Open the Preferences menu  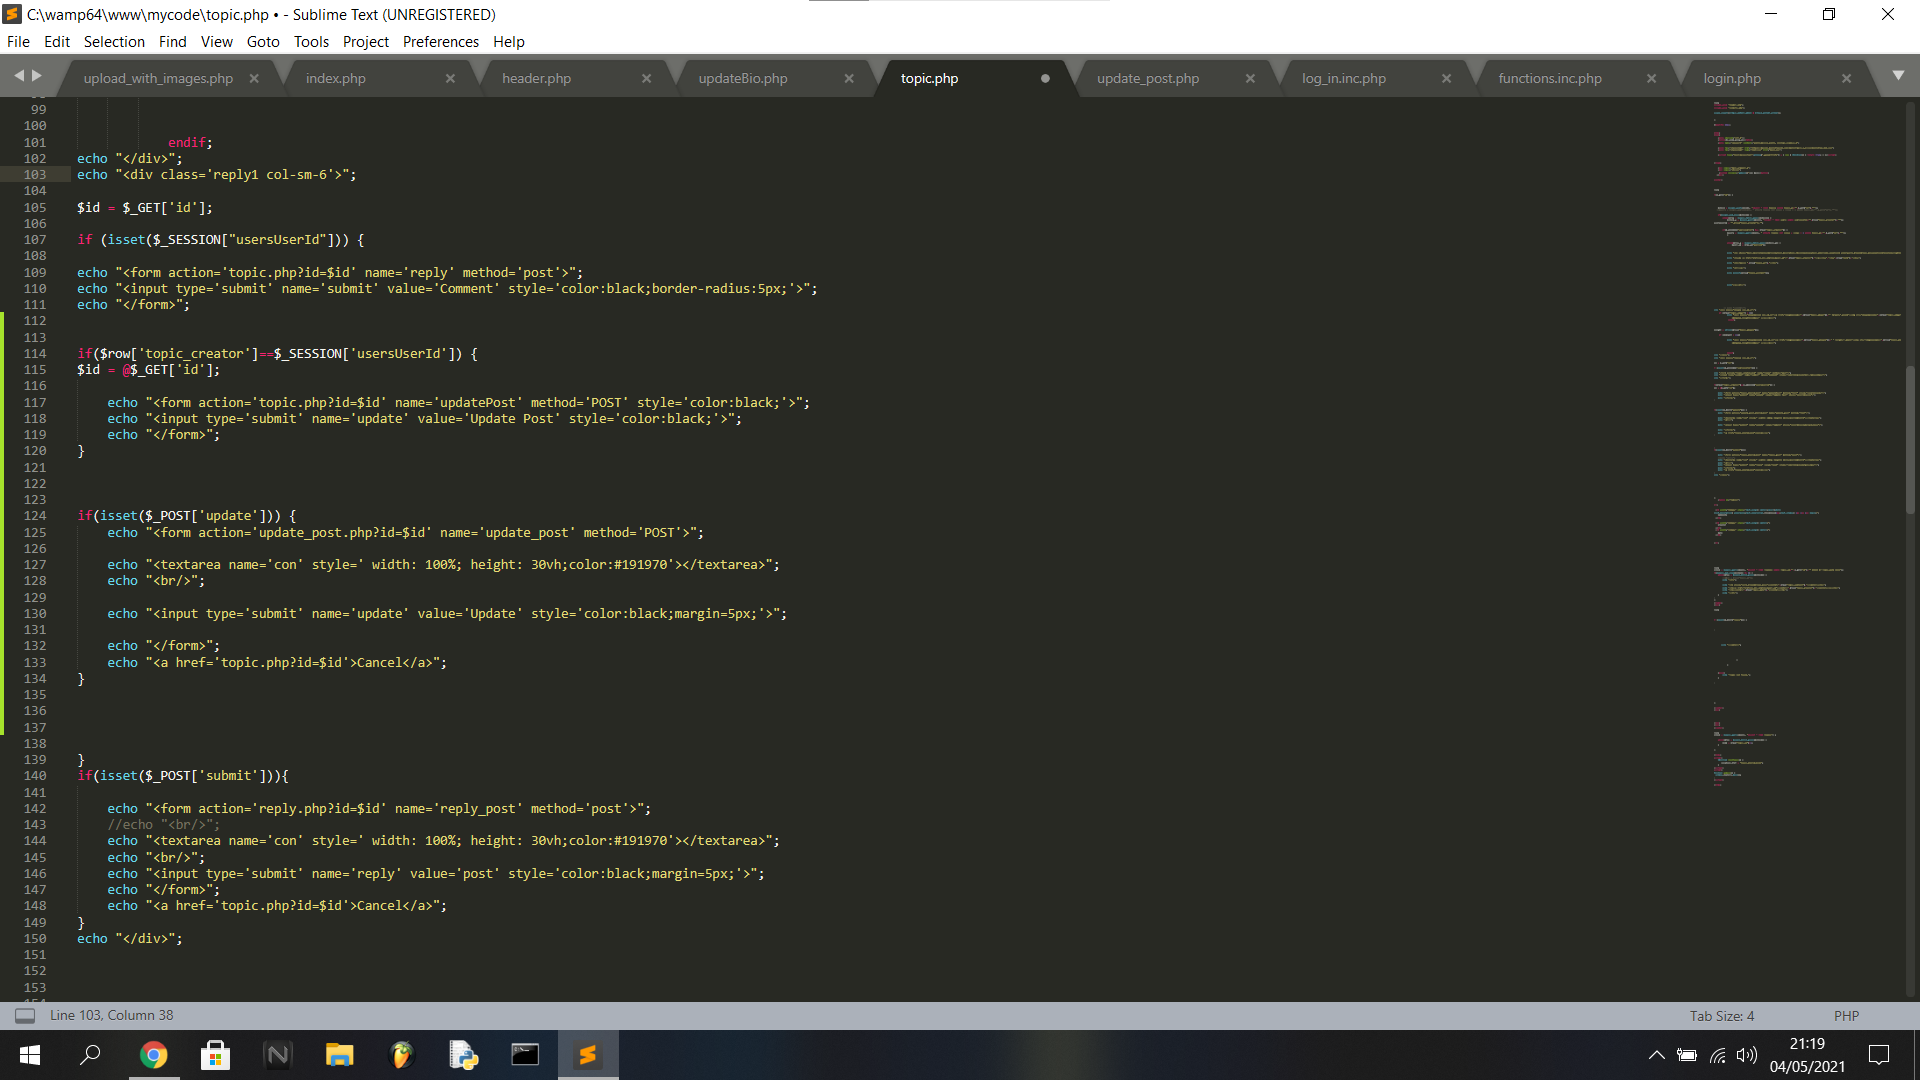(x=440, y=41)
